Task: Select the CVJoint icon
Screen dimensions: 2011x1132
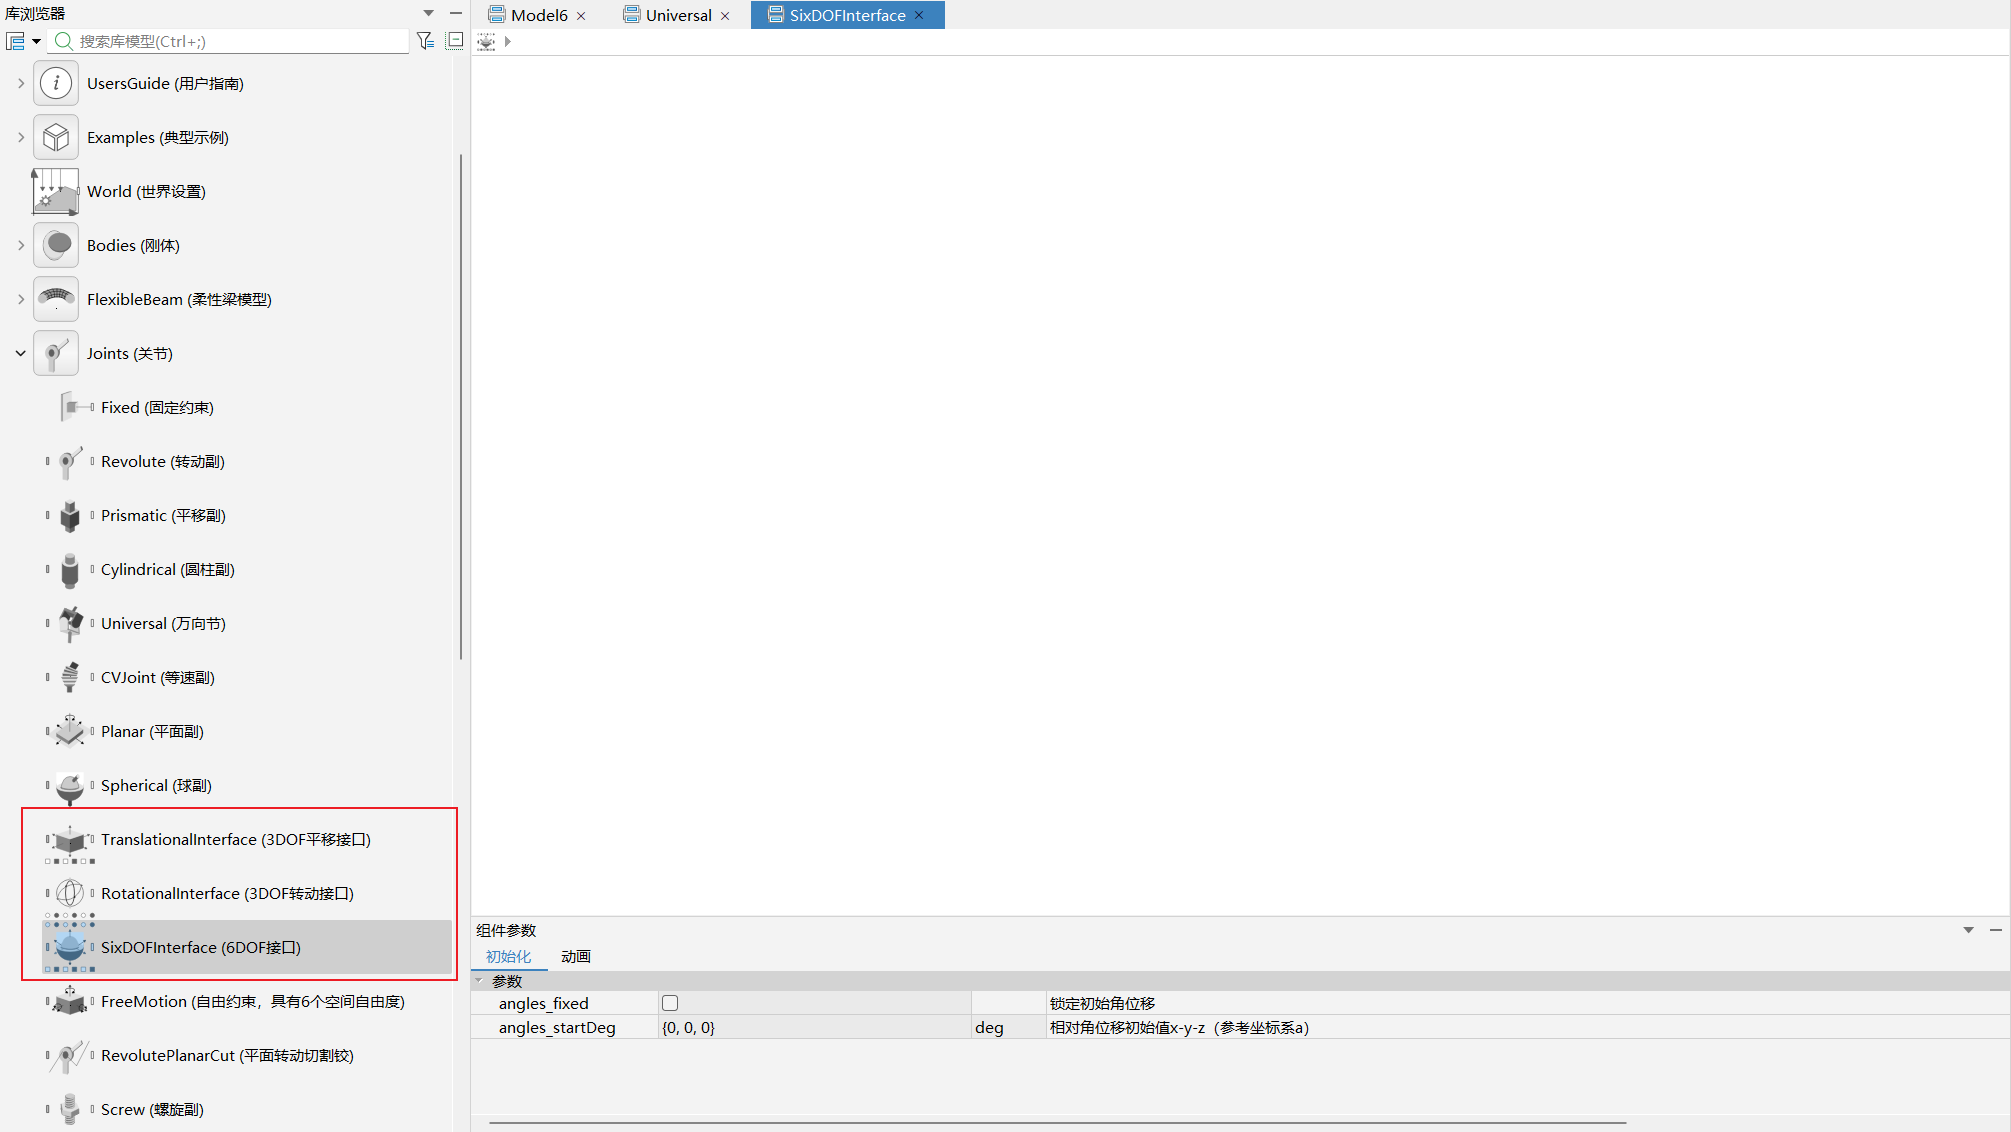Action: (x=70, y=677)
